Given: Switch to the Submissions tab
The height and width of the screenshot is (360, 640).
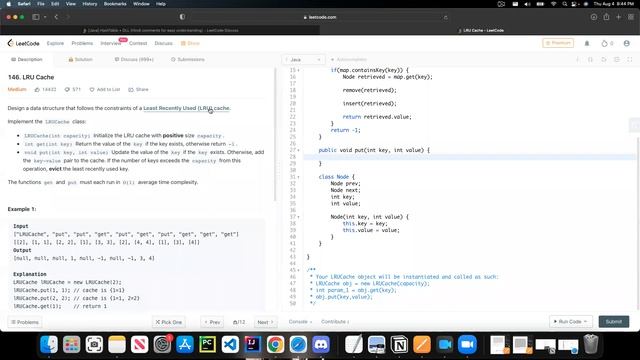Looking at the screenshot, I should point(188,60).
